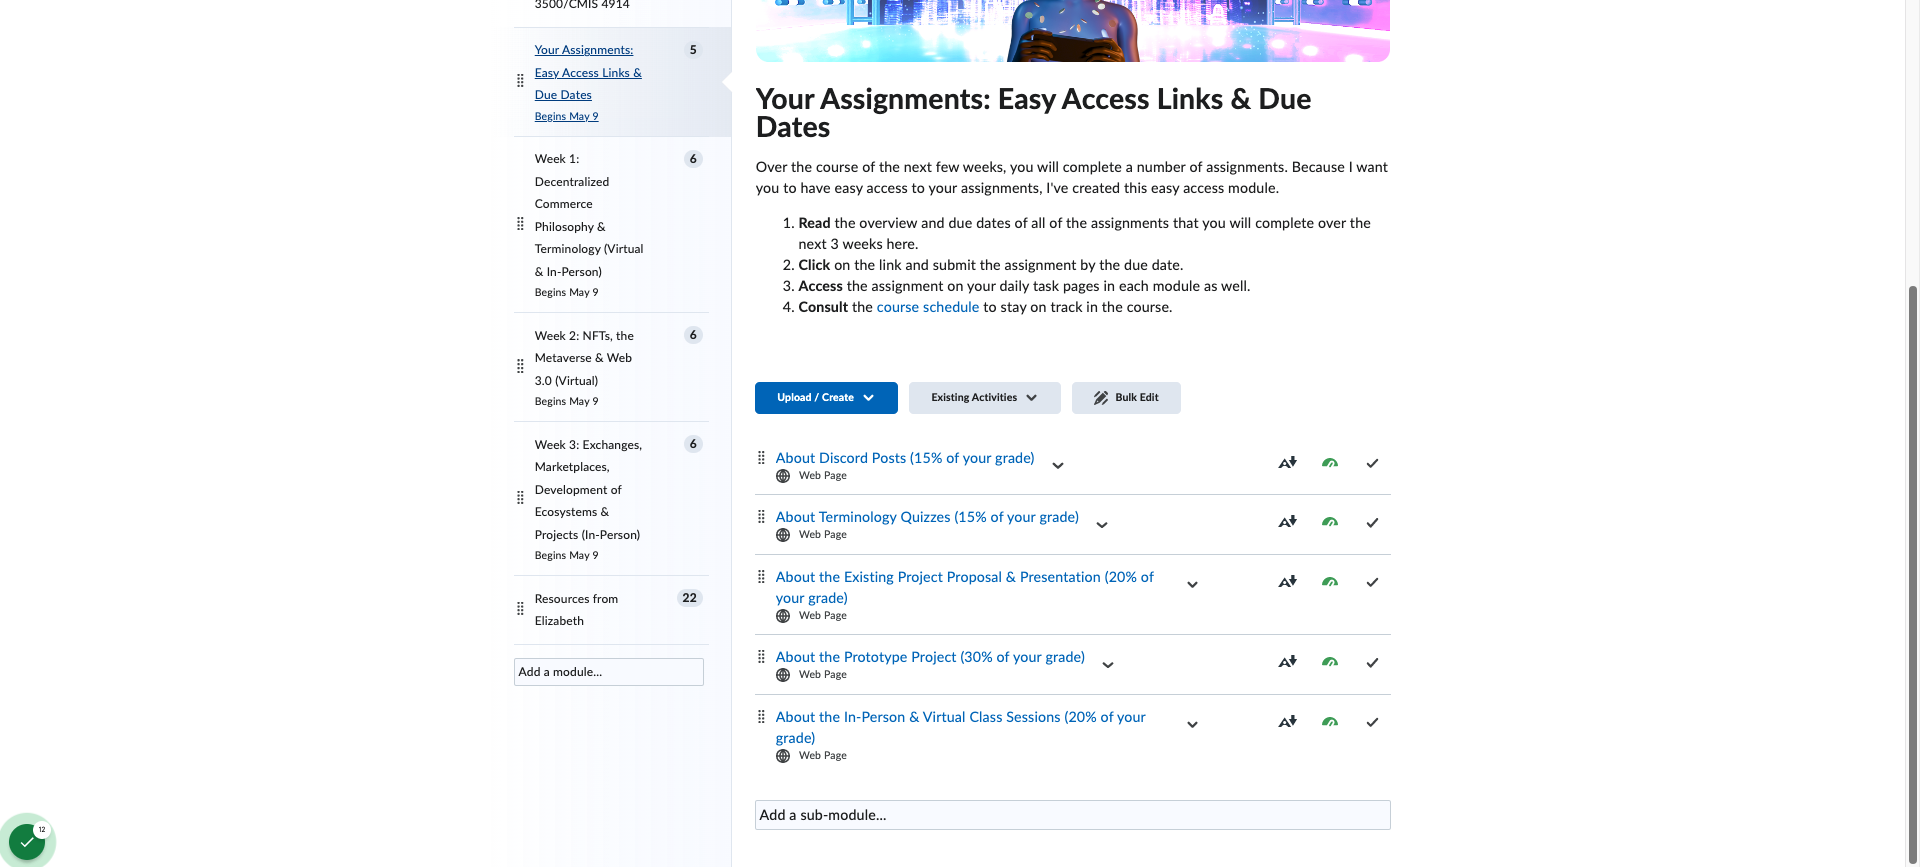
Task: Click alternative formats icon for Prototype Project
Action: pyautogui.click(x=1287, y=662)
